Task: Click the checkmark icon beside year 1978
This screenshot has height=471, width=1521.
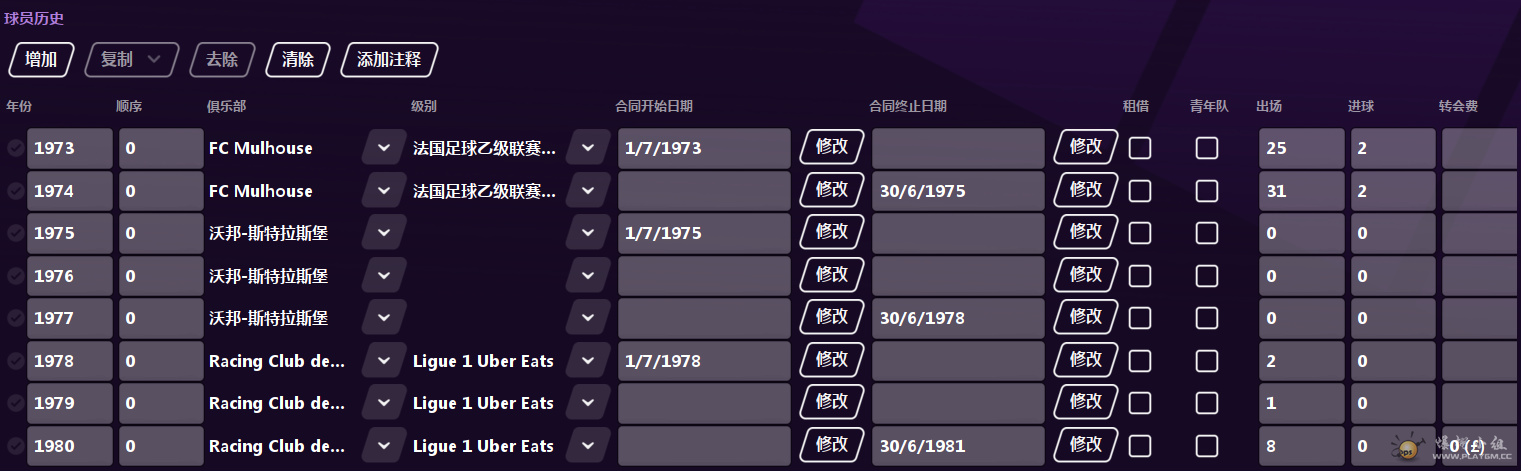Action: point(15,361)
